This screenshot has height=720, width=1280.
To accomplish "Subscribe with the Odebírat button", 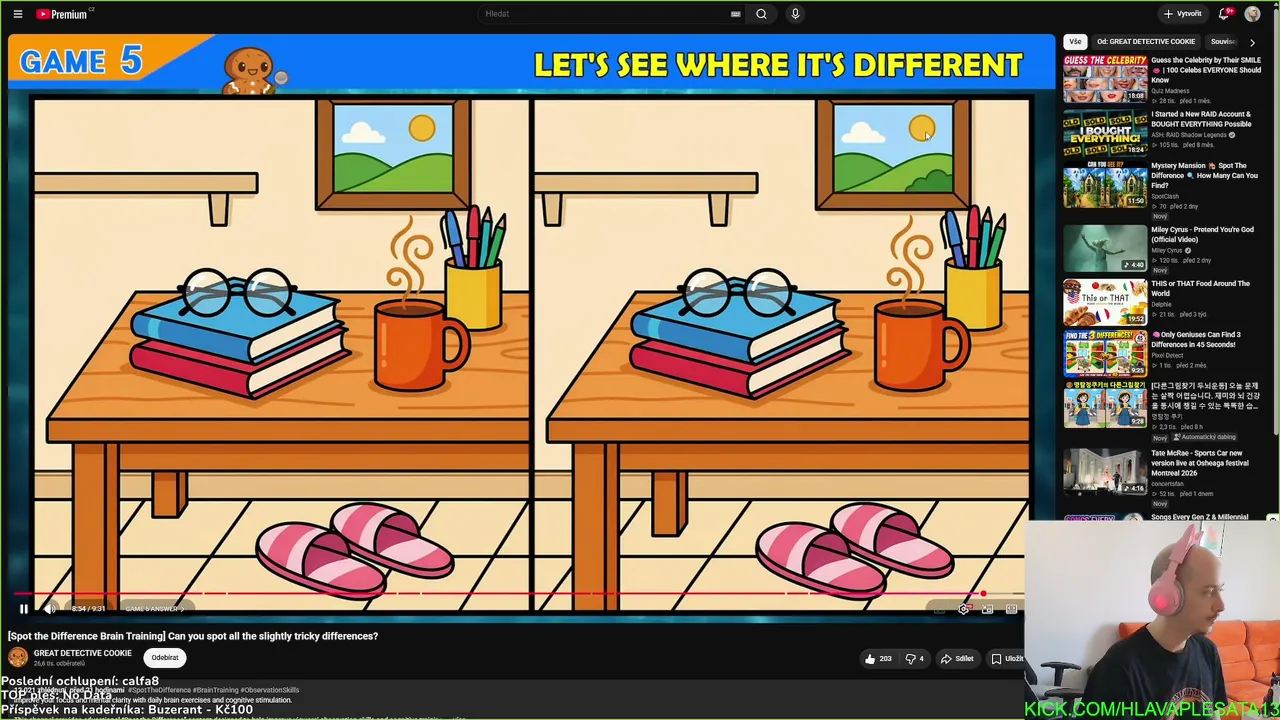I will click(x=165, y=658).
